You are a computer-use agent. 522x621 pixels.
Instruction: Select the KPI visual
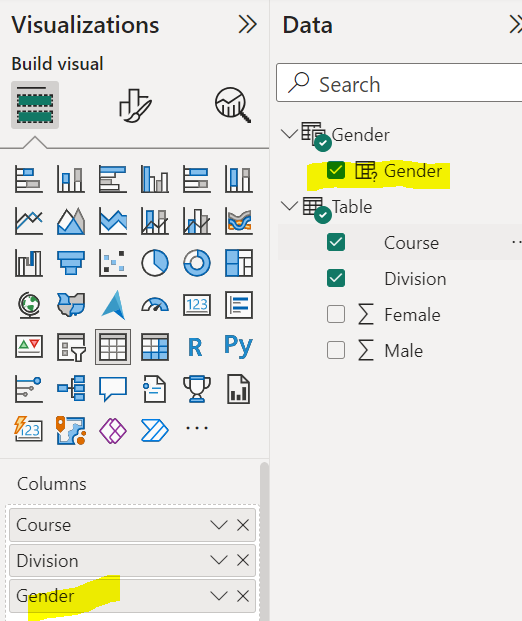click(29, 347)
